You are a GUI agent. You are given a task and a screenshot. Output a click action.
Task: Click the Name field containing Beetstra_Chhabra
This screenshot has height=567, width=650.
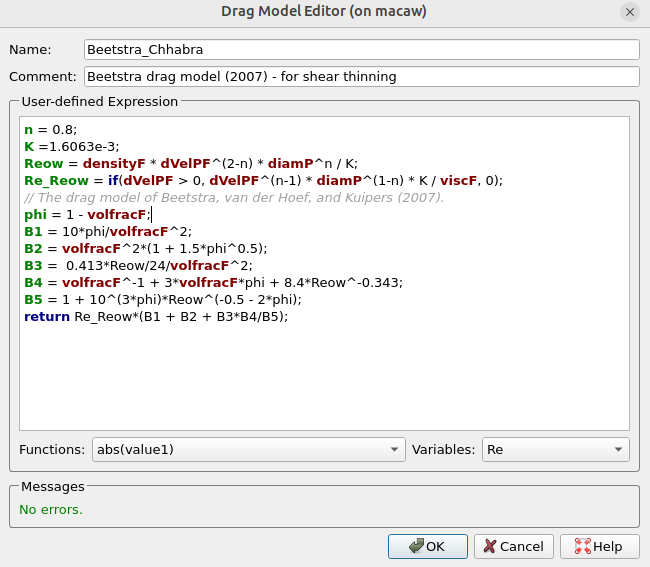(x=360, y=50)
